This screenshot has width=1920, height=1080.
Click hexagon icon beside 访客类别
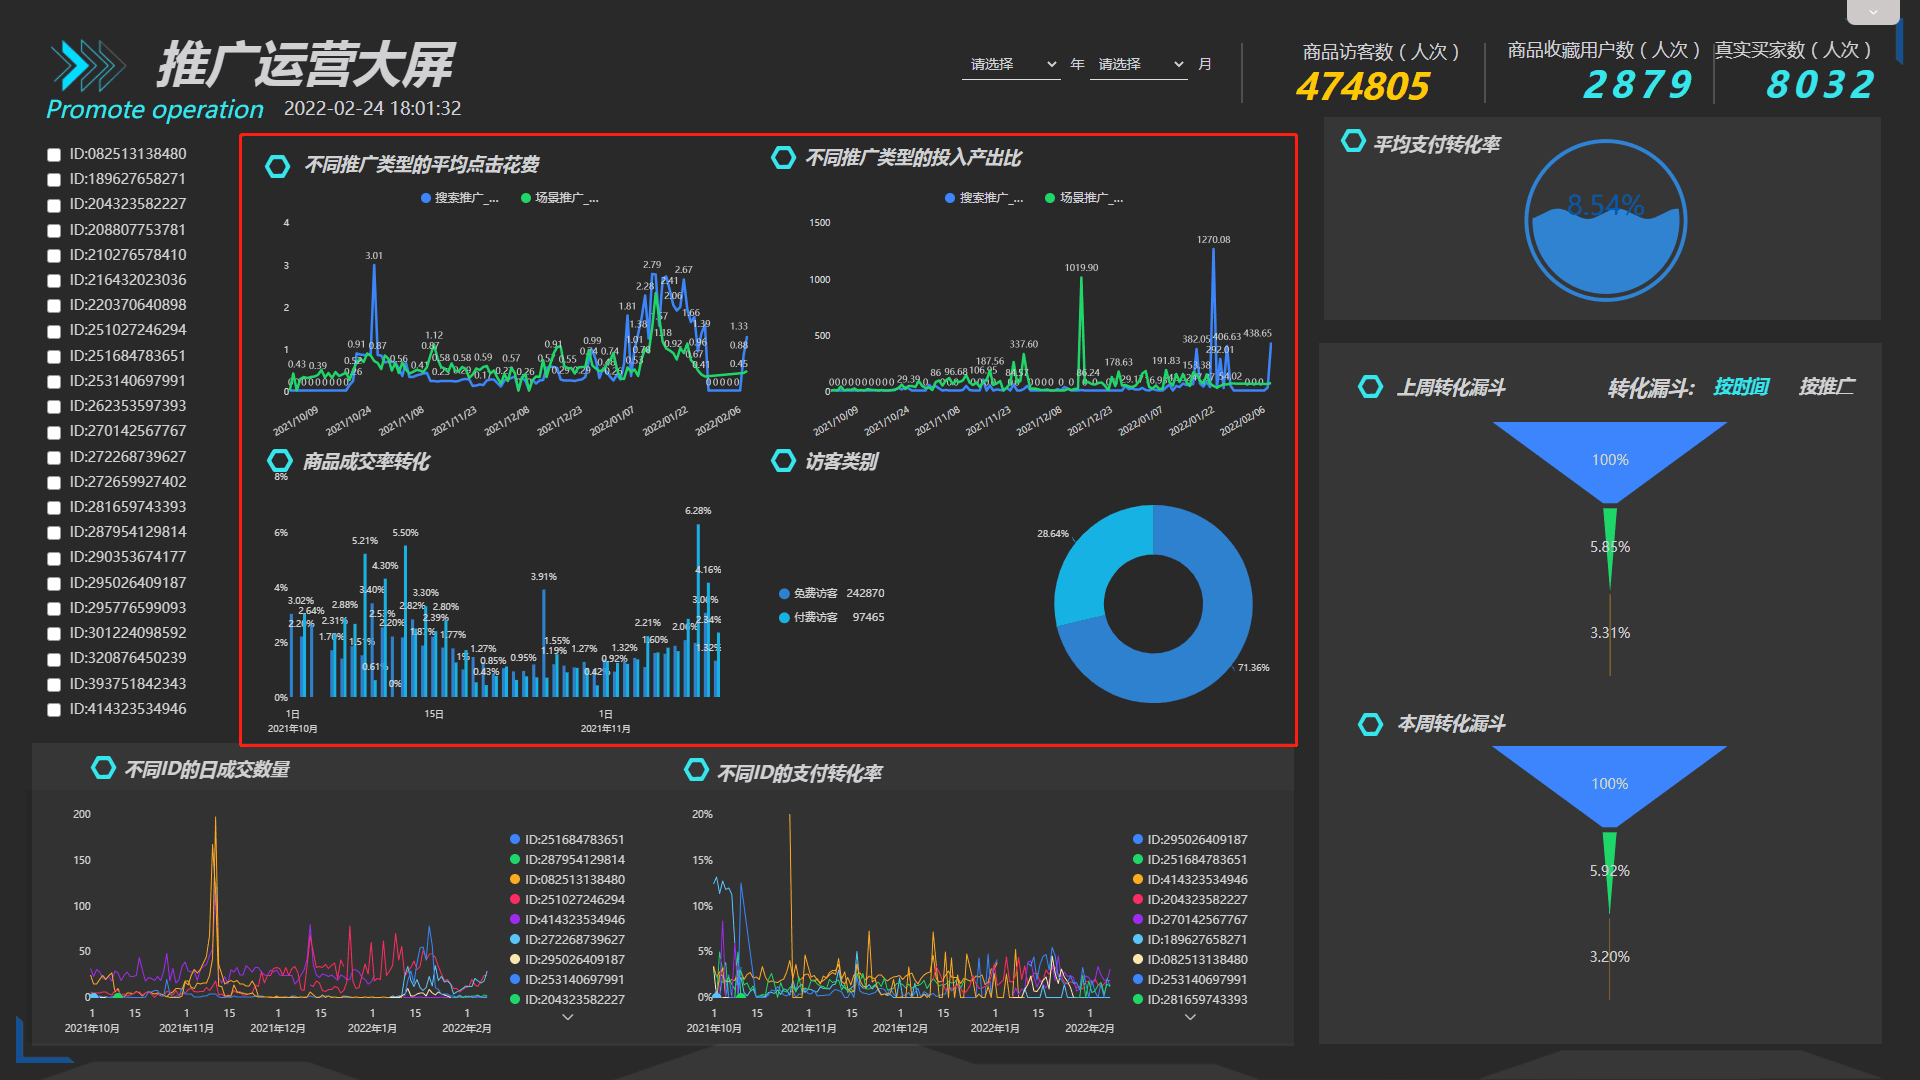tap(783, 461)
